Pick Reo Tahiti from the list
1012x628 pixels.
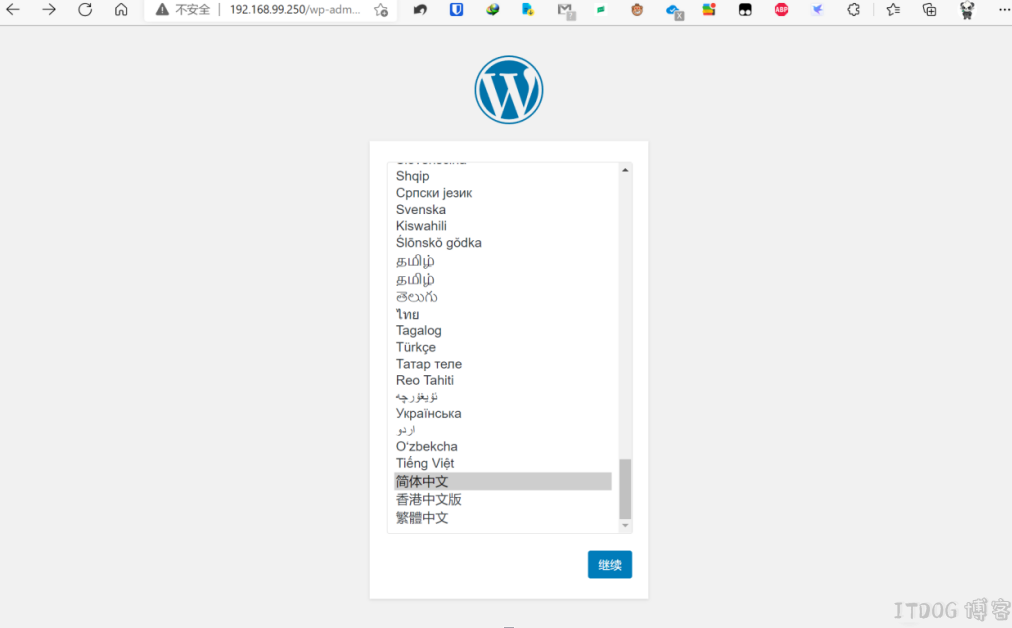pyautogui.click(x=503, y=380)
